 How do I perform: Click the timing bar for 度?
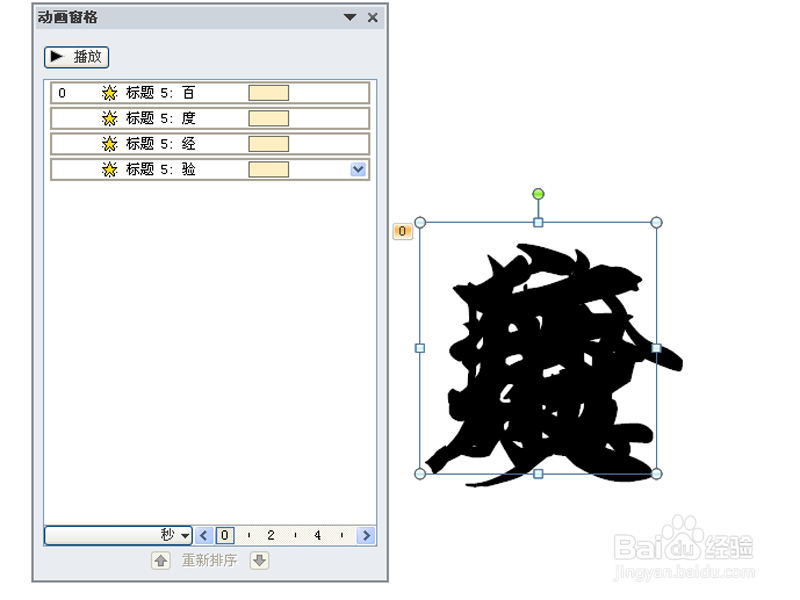(x=268, y=118)
